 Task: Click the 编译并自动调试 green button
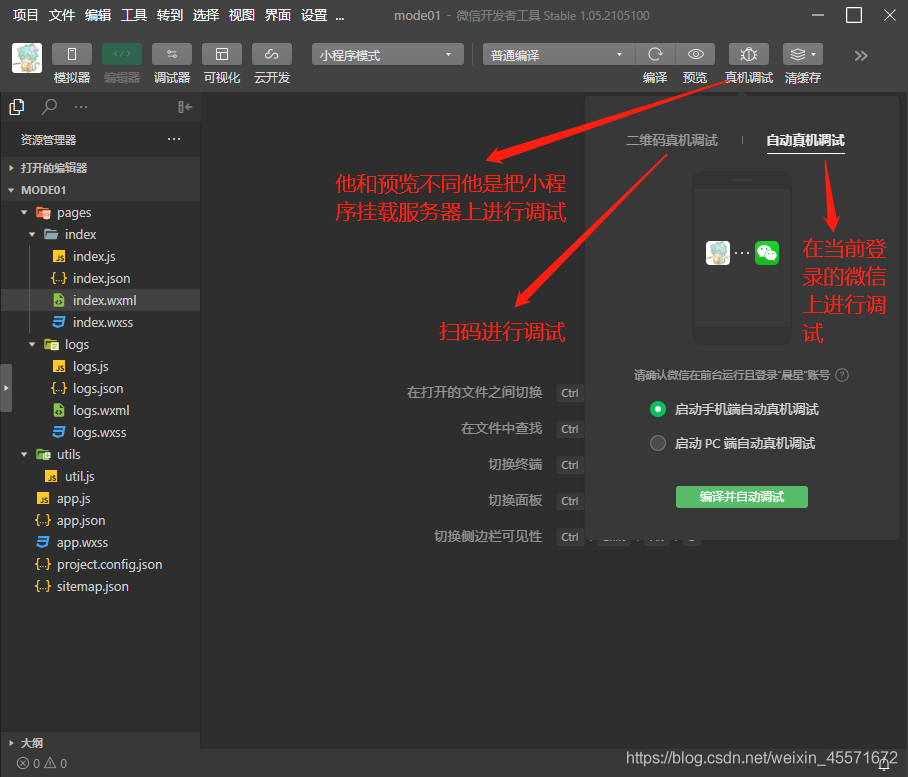(x=741, y=496)
